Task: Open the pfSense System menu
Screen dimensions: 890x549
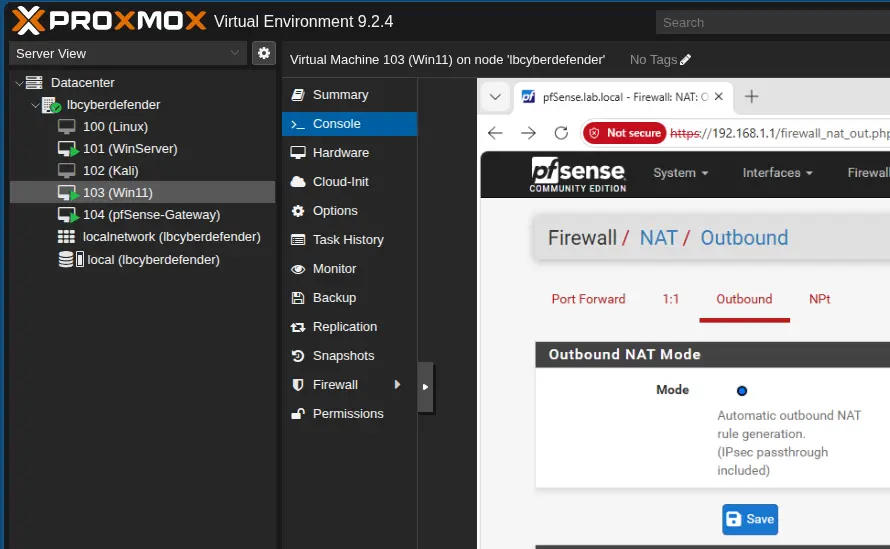Action: [x=681, y=173]
